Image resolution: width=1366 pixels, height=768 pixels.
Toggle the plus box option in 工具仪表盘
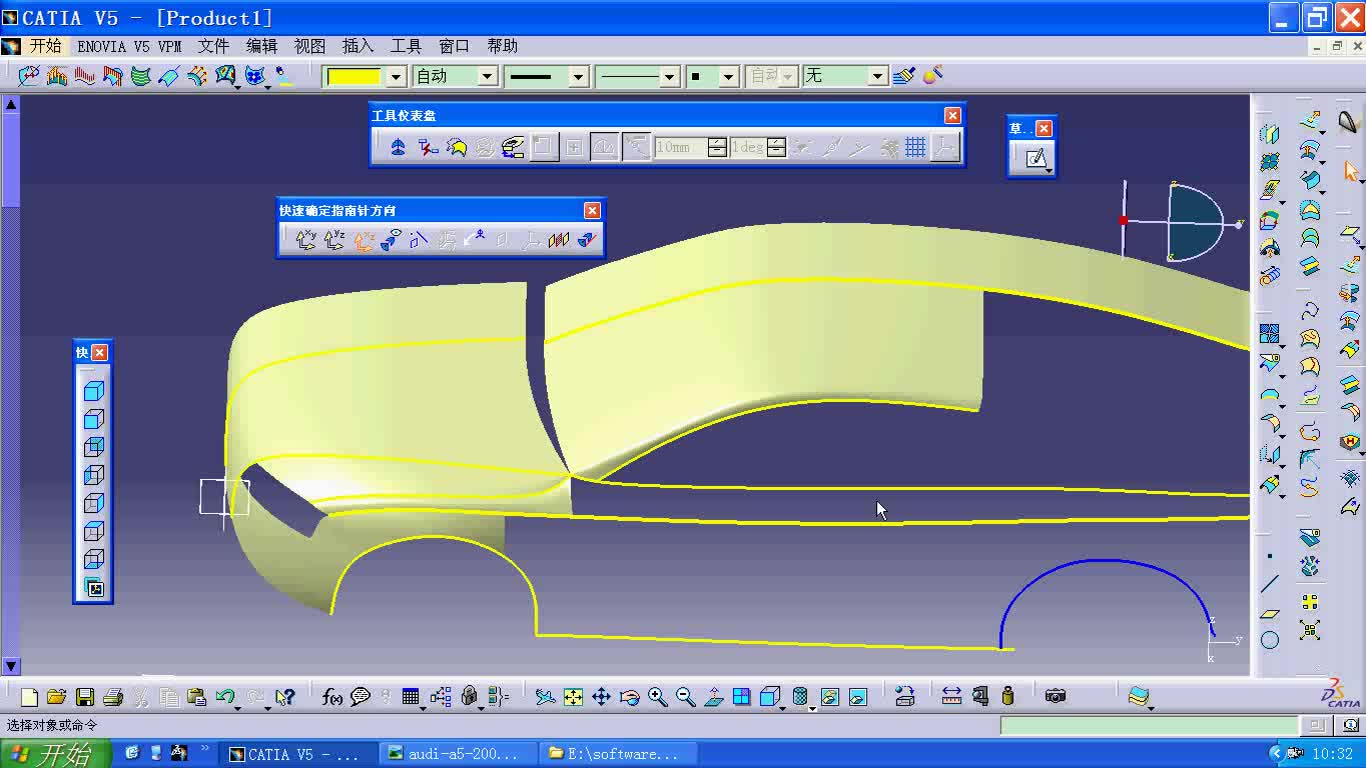pos(574,147)
